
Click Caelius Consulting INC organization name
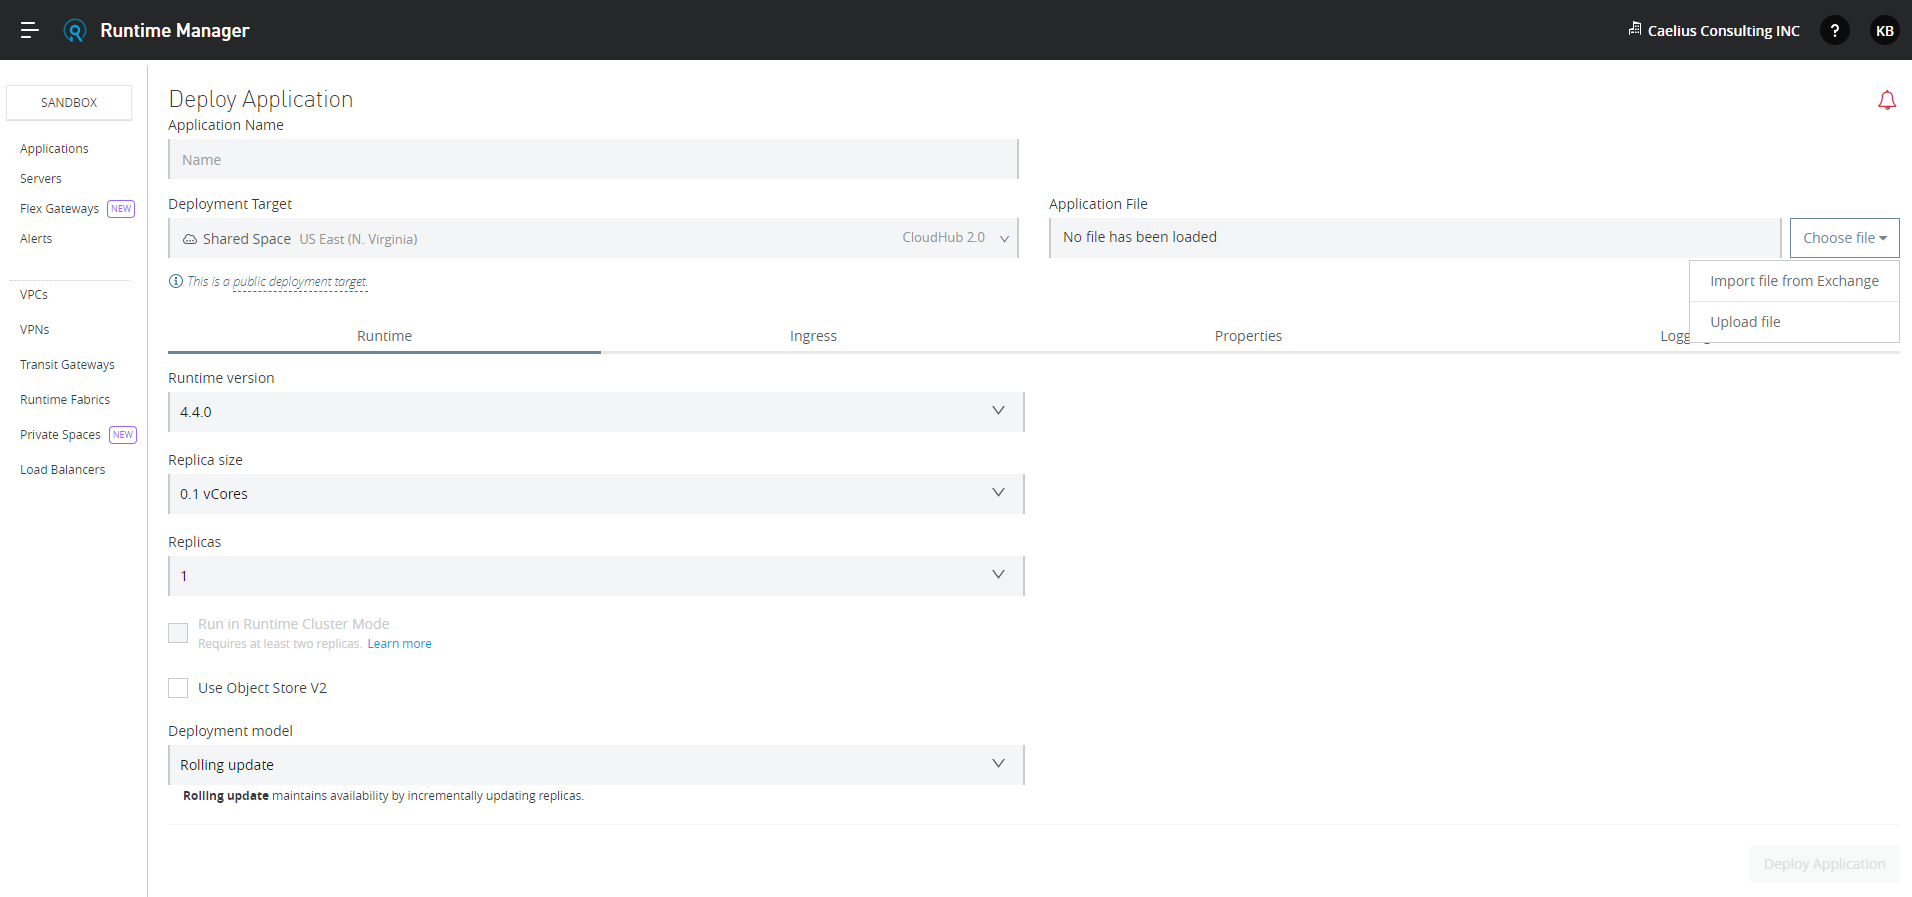[x=1723, y=31]
